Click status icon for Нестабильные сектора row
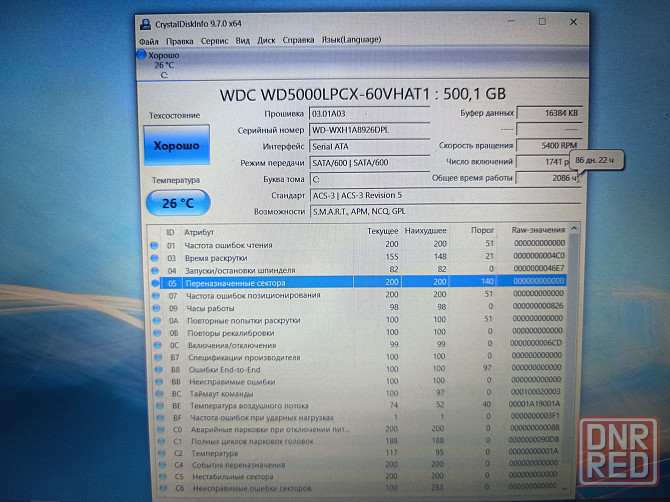 pyautogui.click(x=154, y=476)
